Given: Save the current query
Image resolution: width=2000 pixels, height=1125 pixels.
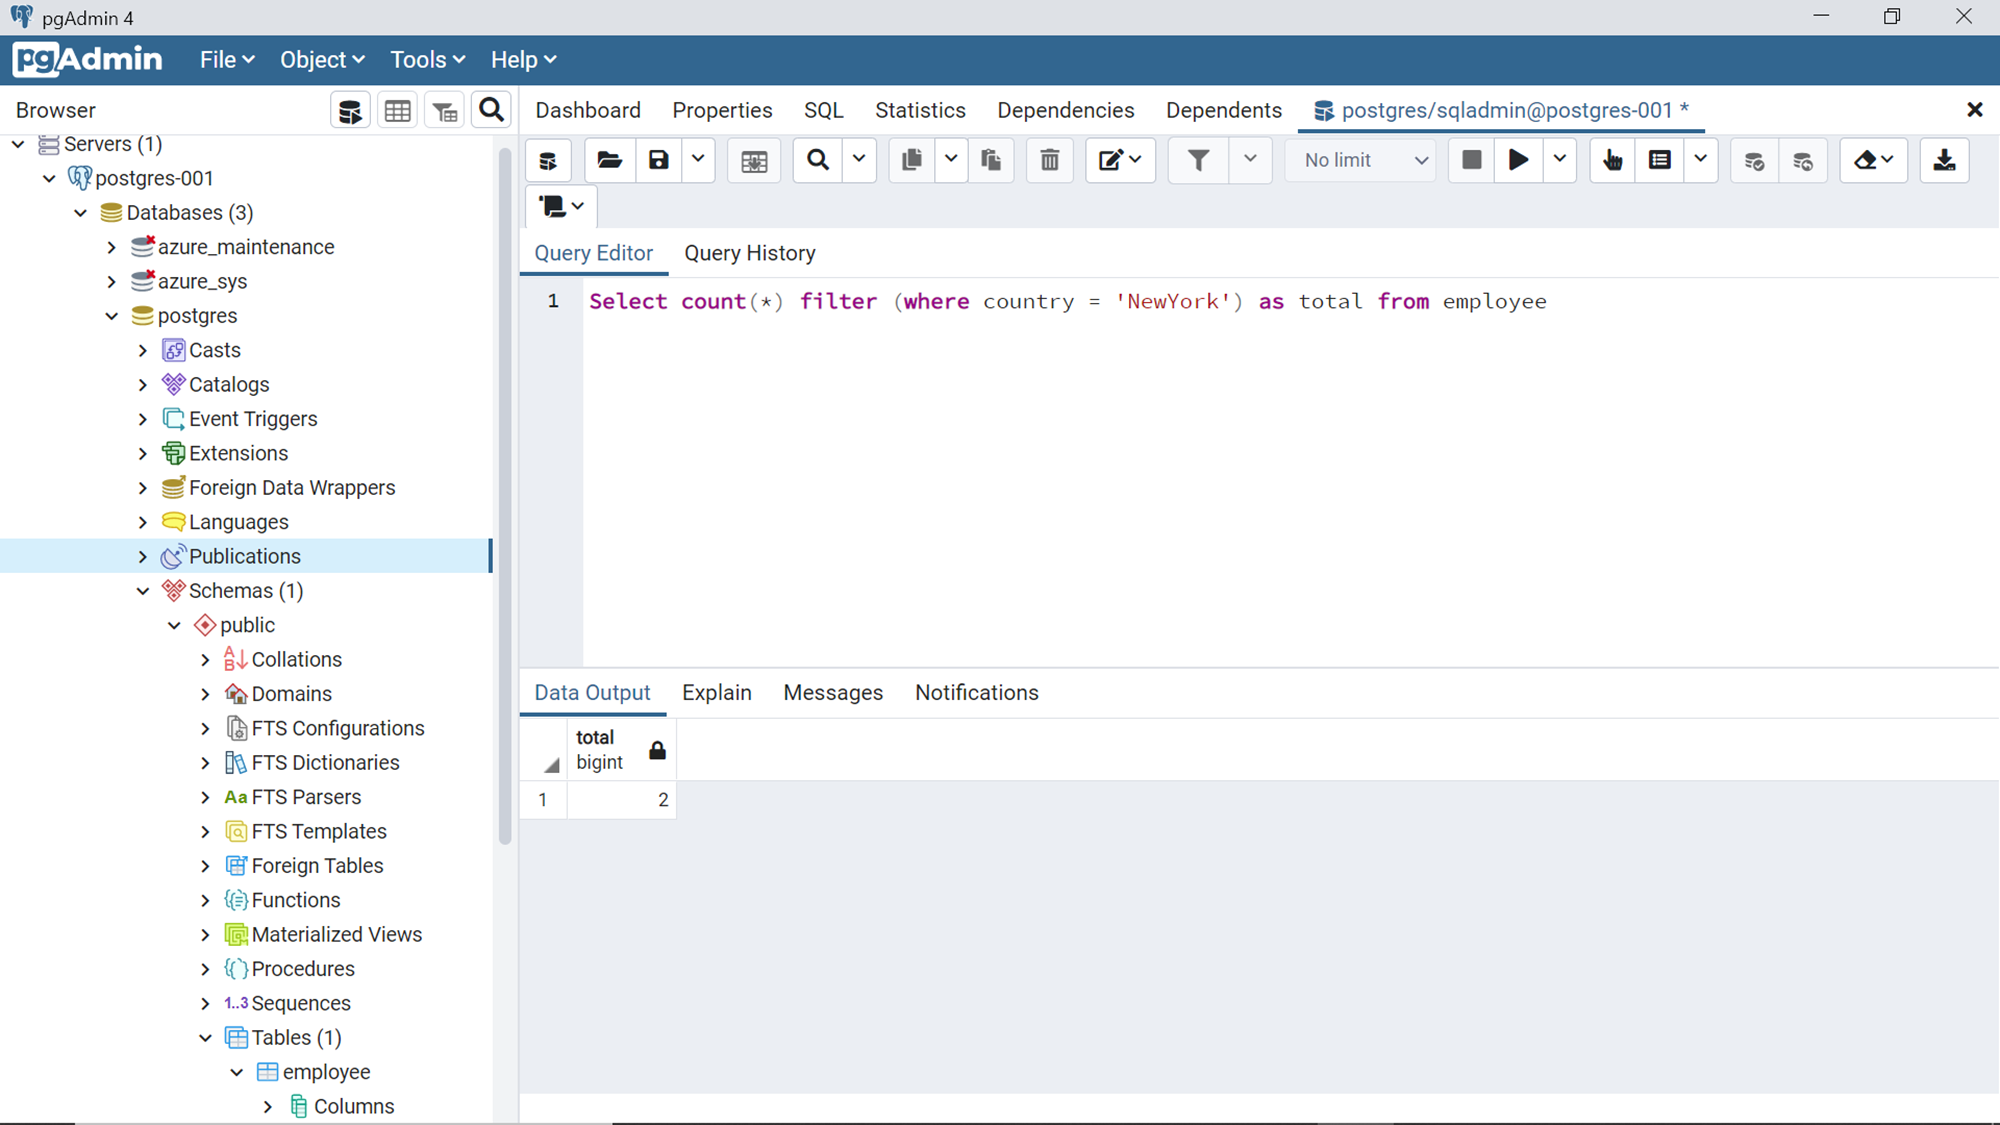Looking at the screenshot, I should coord(658,160).
